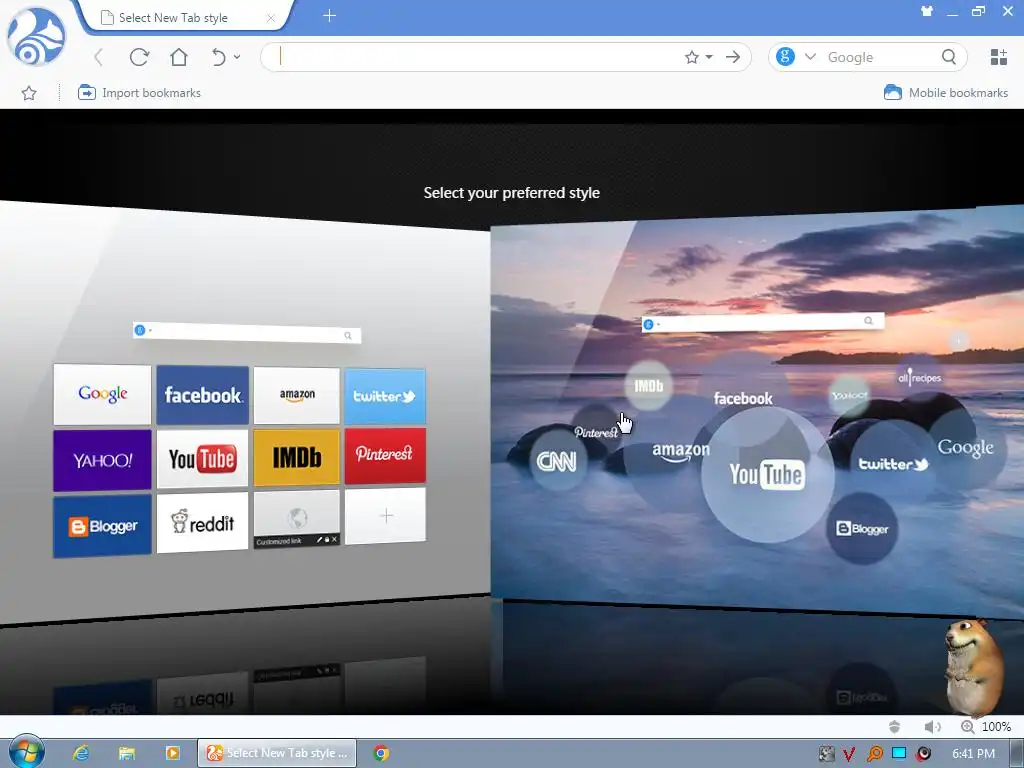The image size is (1024, 768).
Task: Click the go arrow in address bar
Action: click(x=733, y=57)
